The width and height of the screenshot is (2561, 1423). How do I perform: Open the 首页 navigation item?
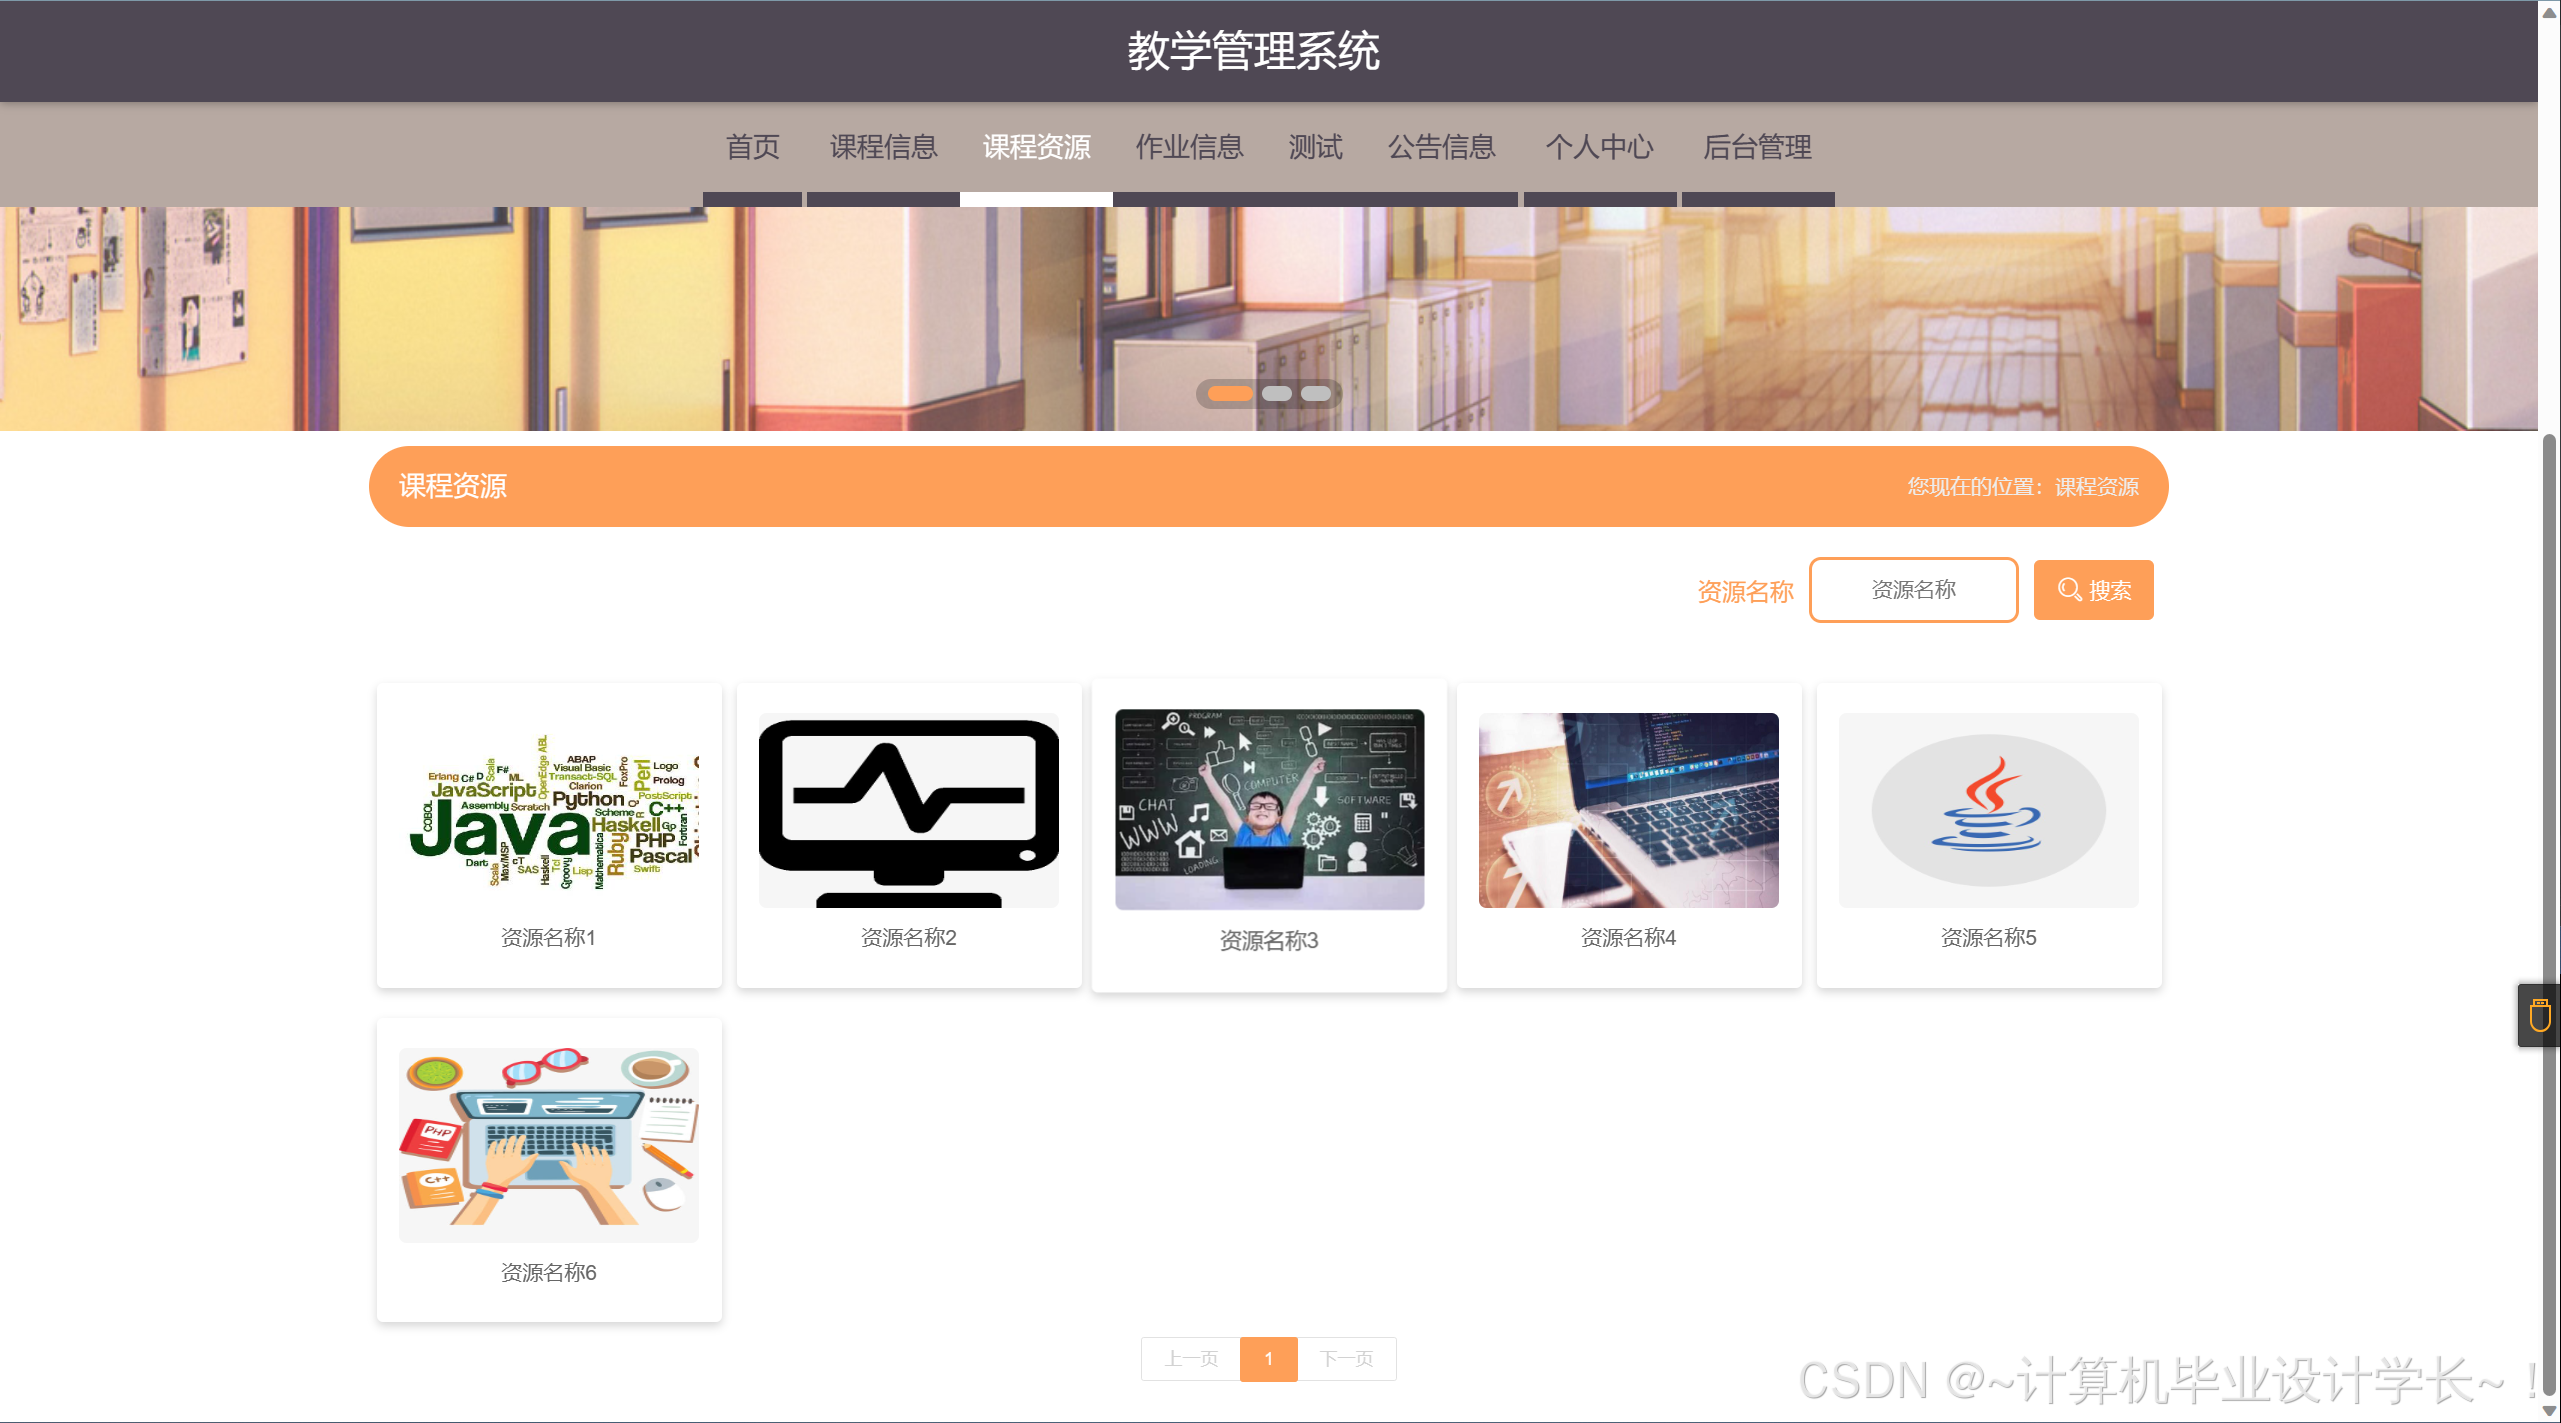[753, 147]
